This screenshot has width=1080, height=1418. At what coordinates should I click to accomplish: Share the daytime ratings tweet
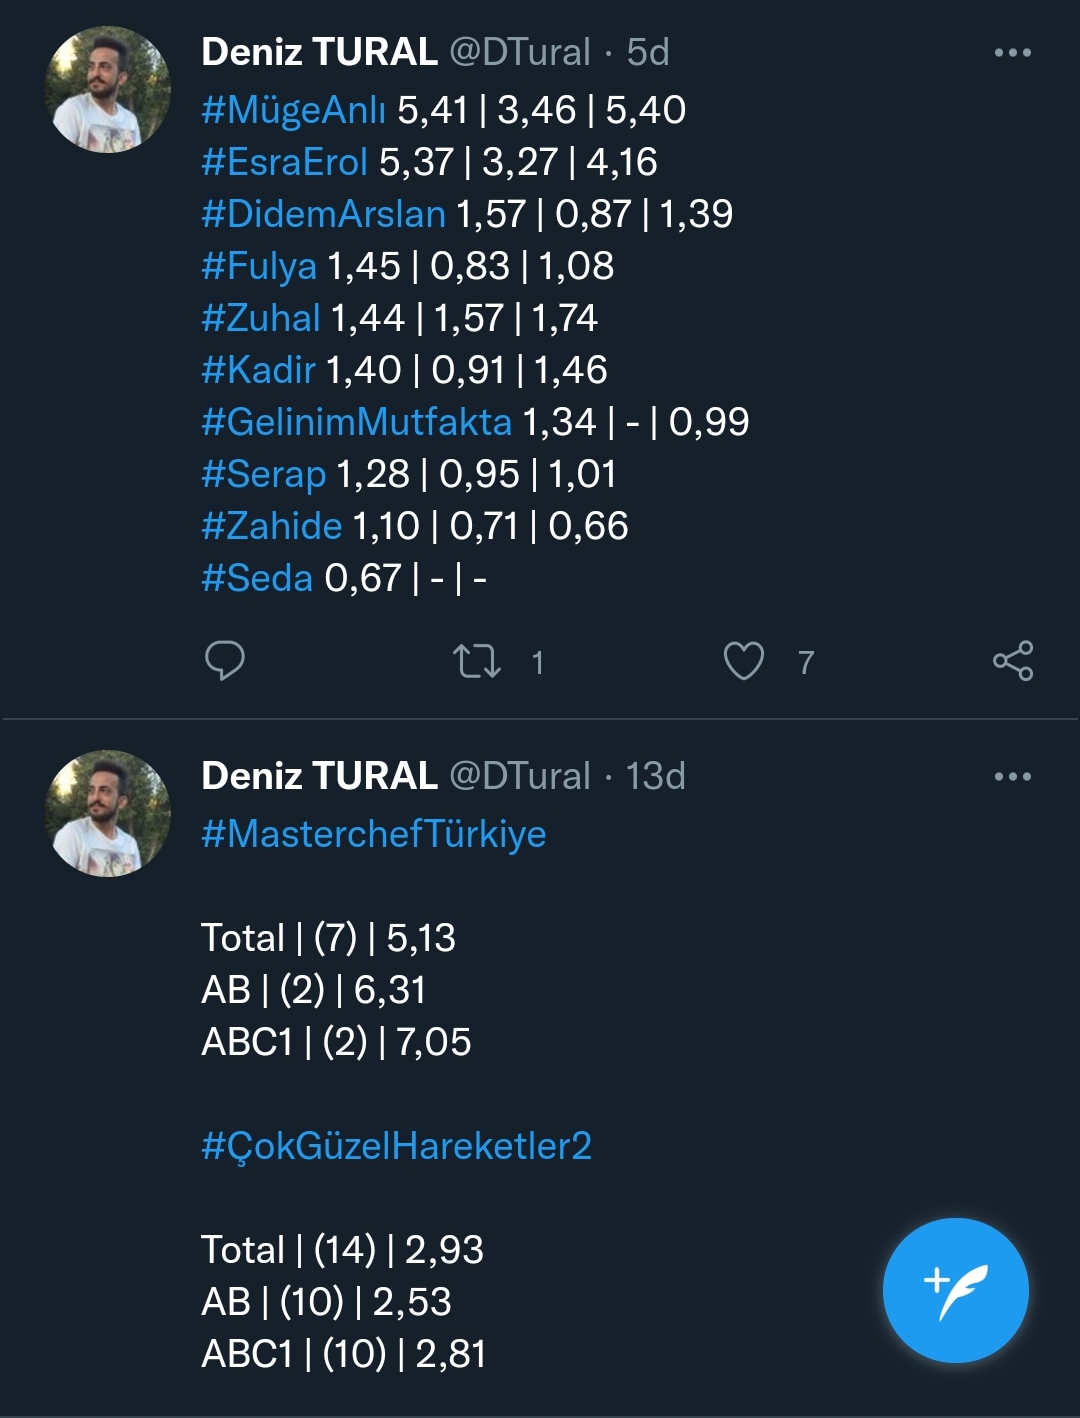[x=1012, y=661]
